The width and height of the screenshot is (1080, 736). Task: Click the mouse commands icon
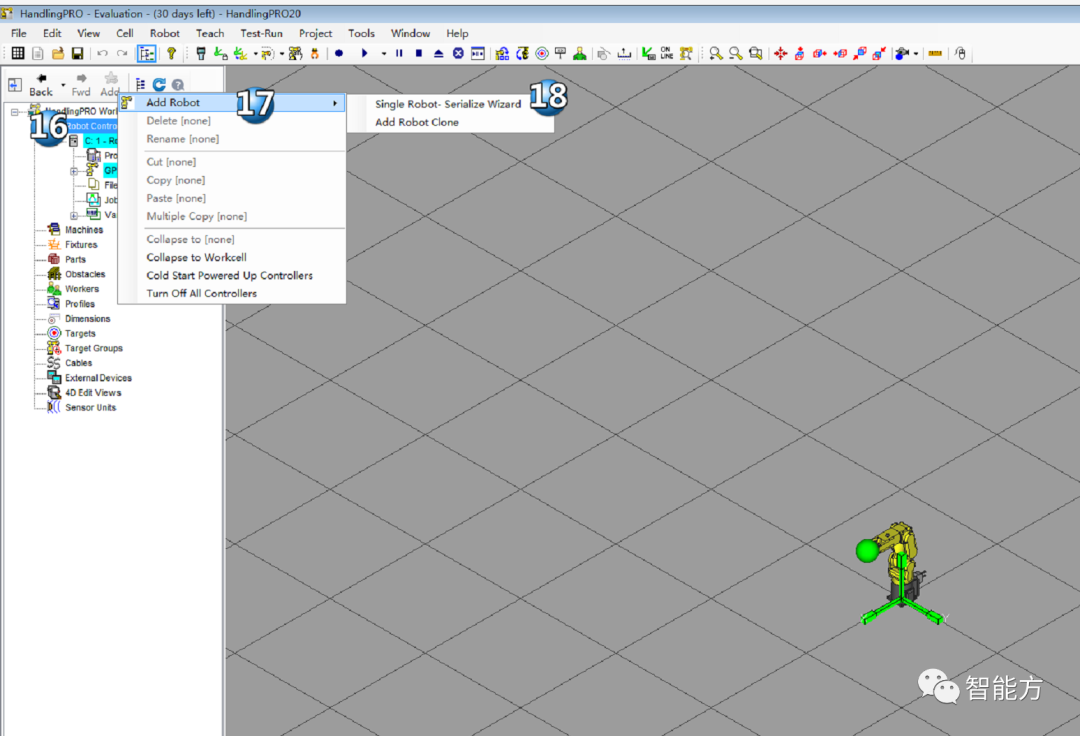click(x=961, y=53)
